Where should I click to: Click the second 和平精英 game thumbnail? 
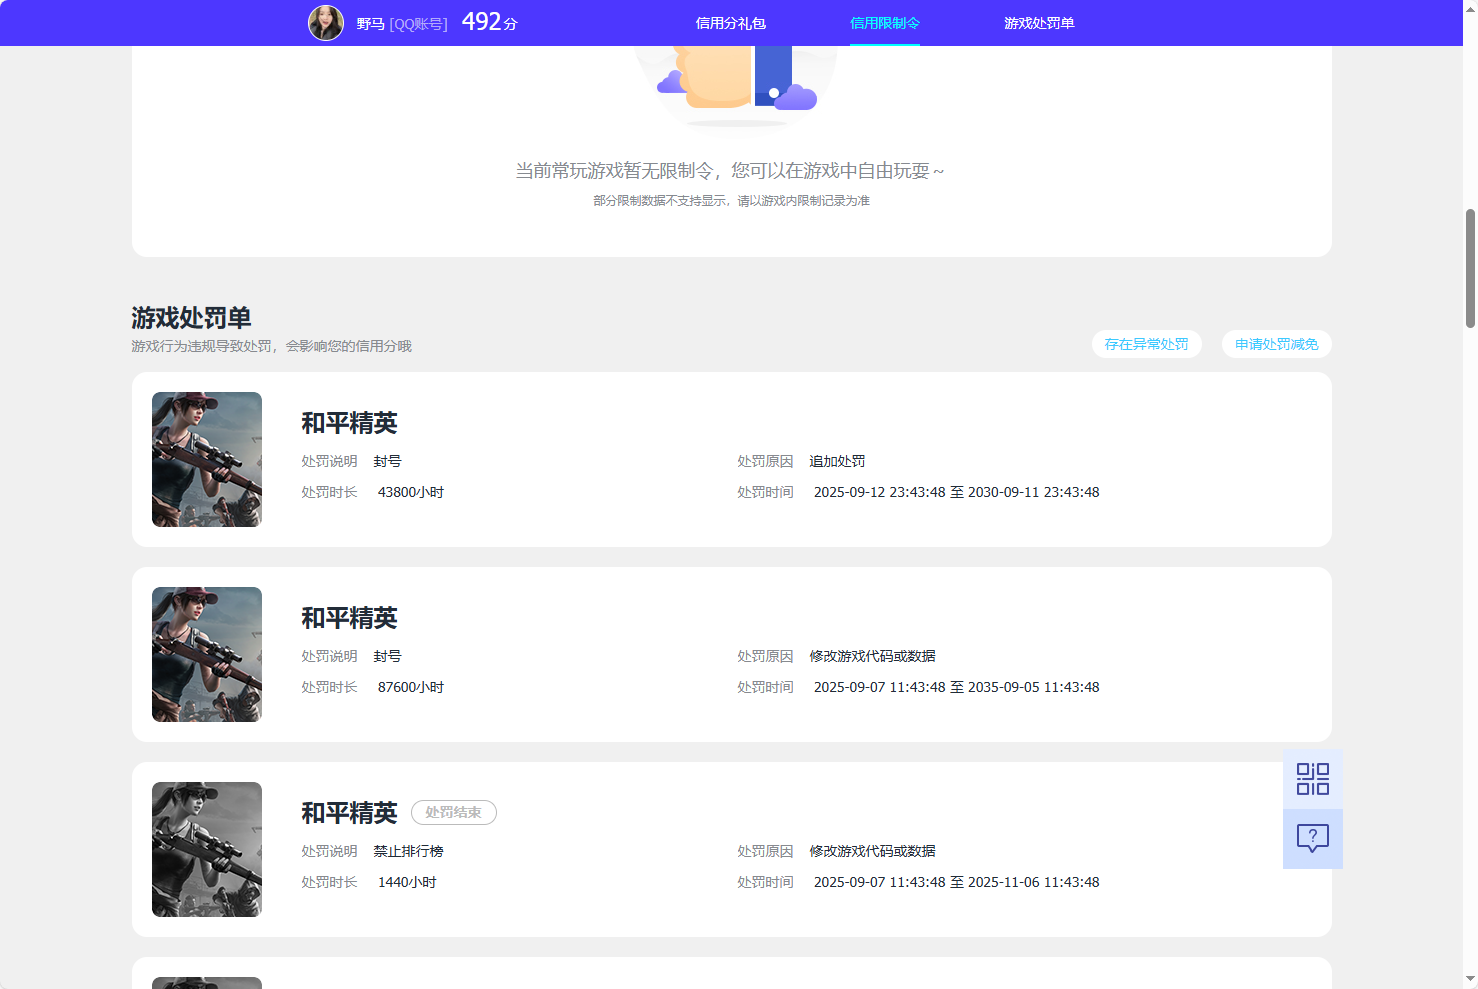click(207, 654)
